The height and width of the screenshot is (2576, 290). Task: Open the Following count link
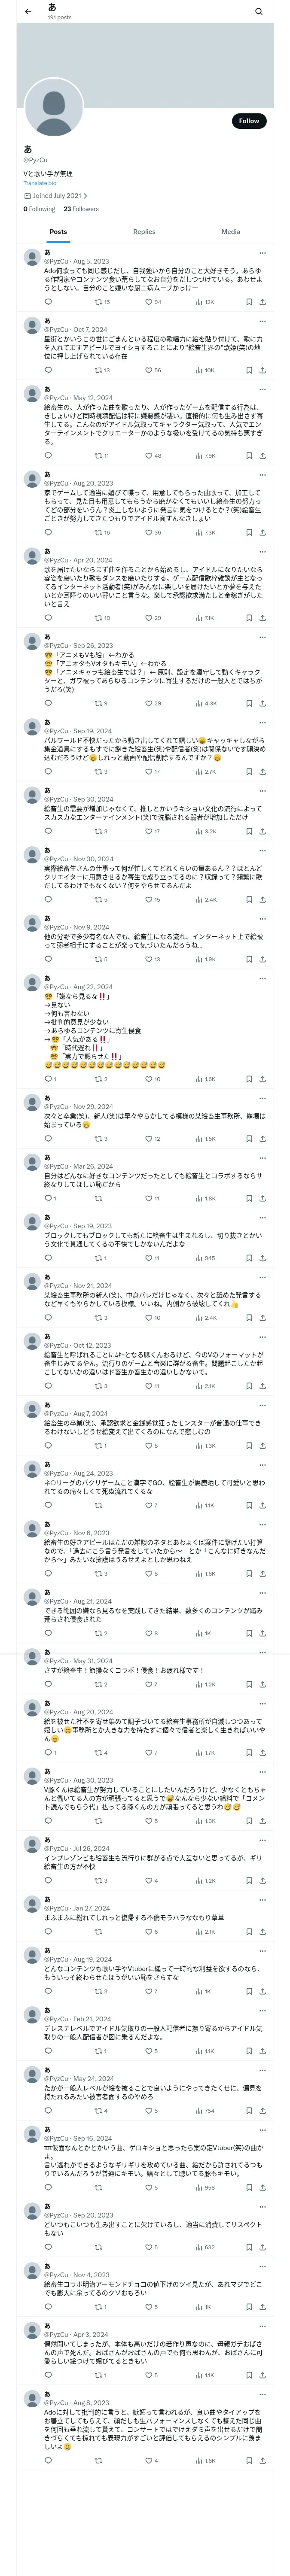[39, 209]
